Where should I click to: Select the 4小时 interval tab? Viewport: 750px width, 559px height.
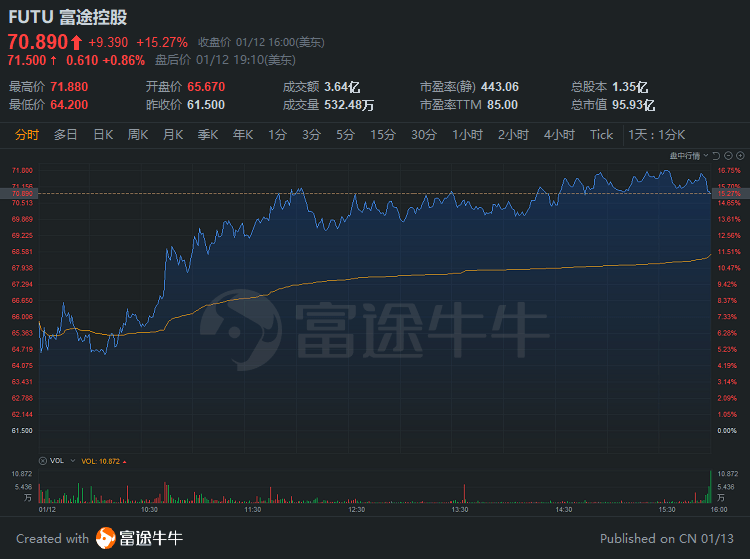559,135
